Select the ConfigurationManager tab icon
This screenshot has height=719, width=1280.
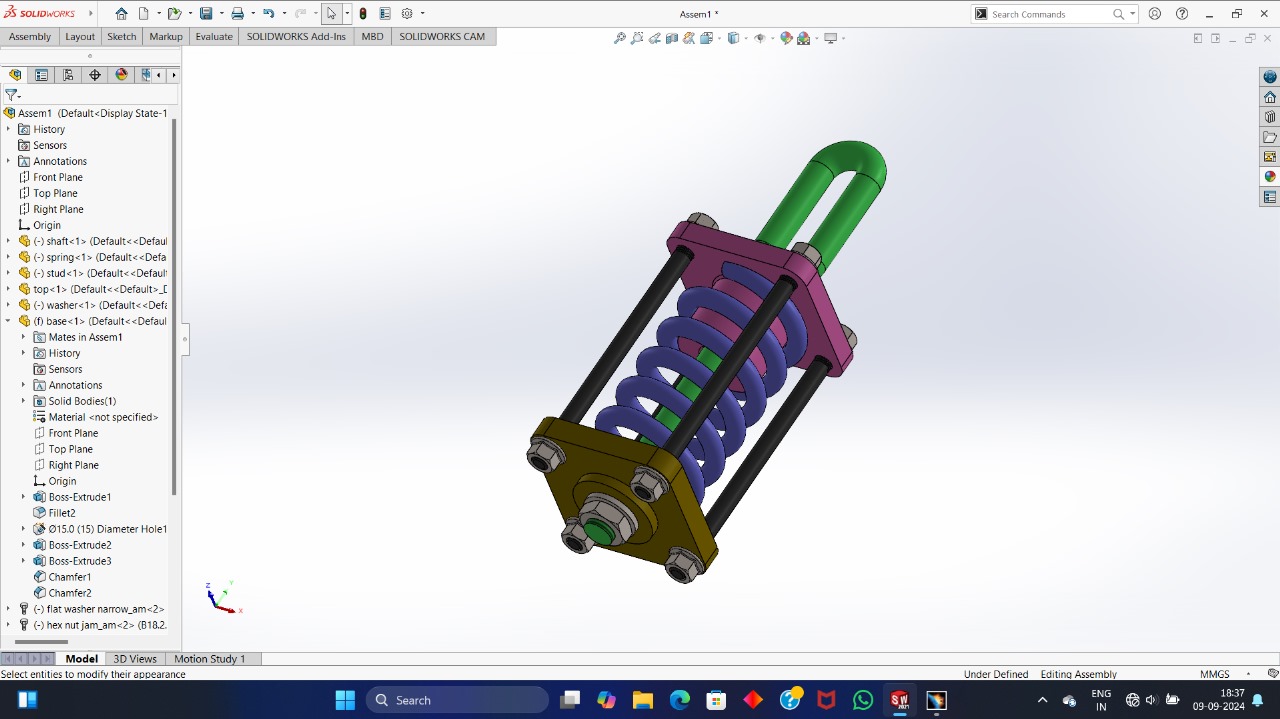[68, 75]
